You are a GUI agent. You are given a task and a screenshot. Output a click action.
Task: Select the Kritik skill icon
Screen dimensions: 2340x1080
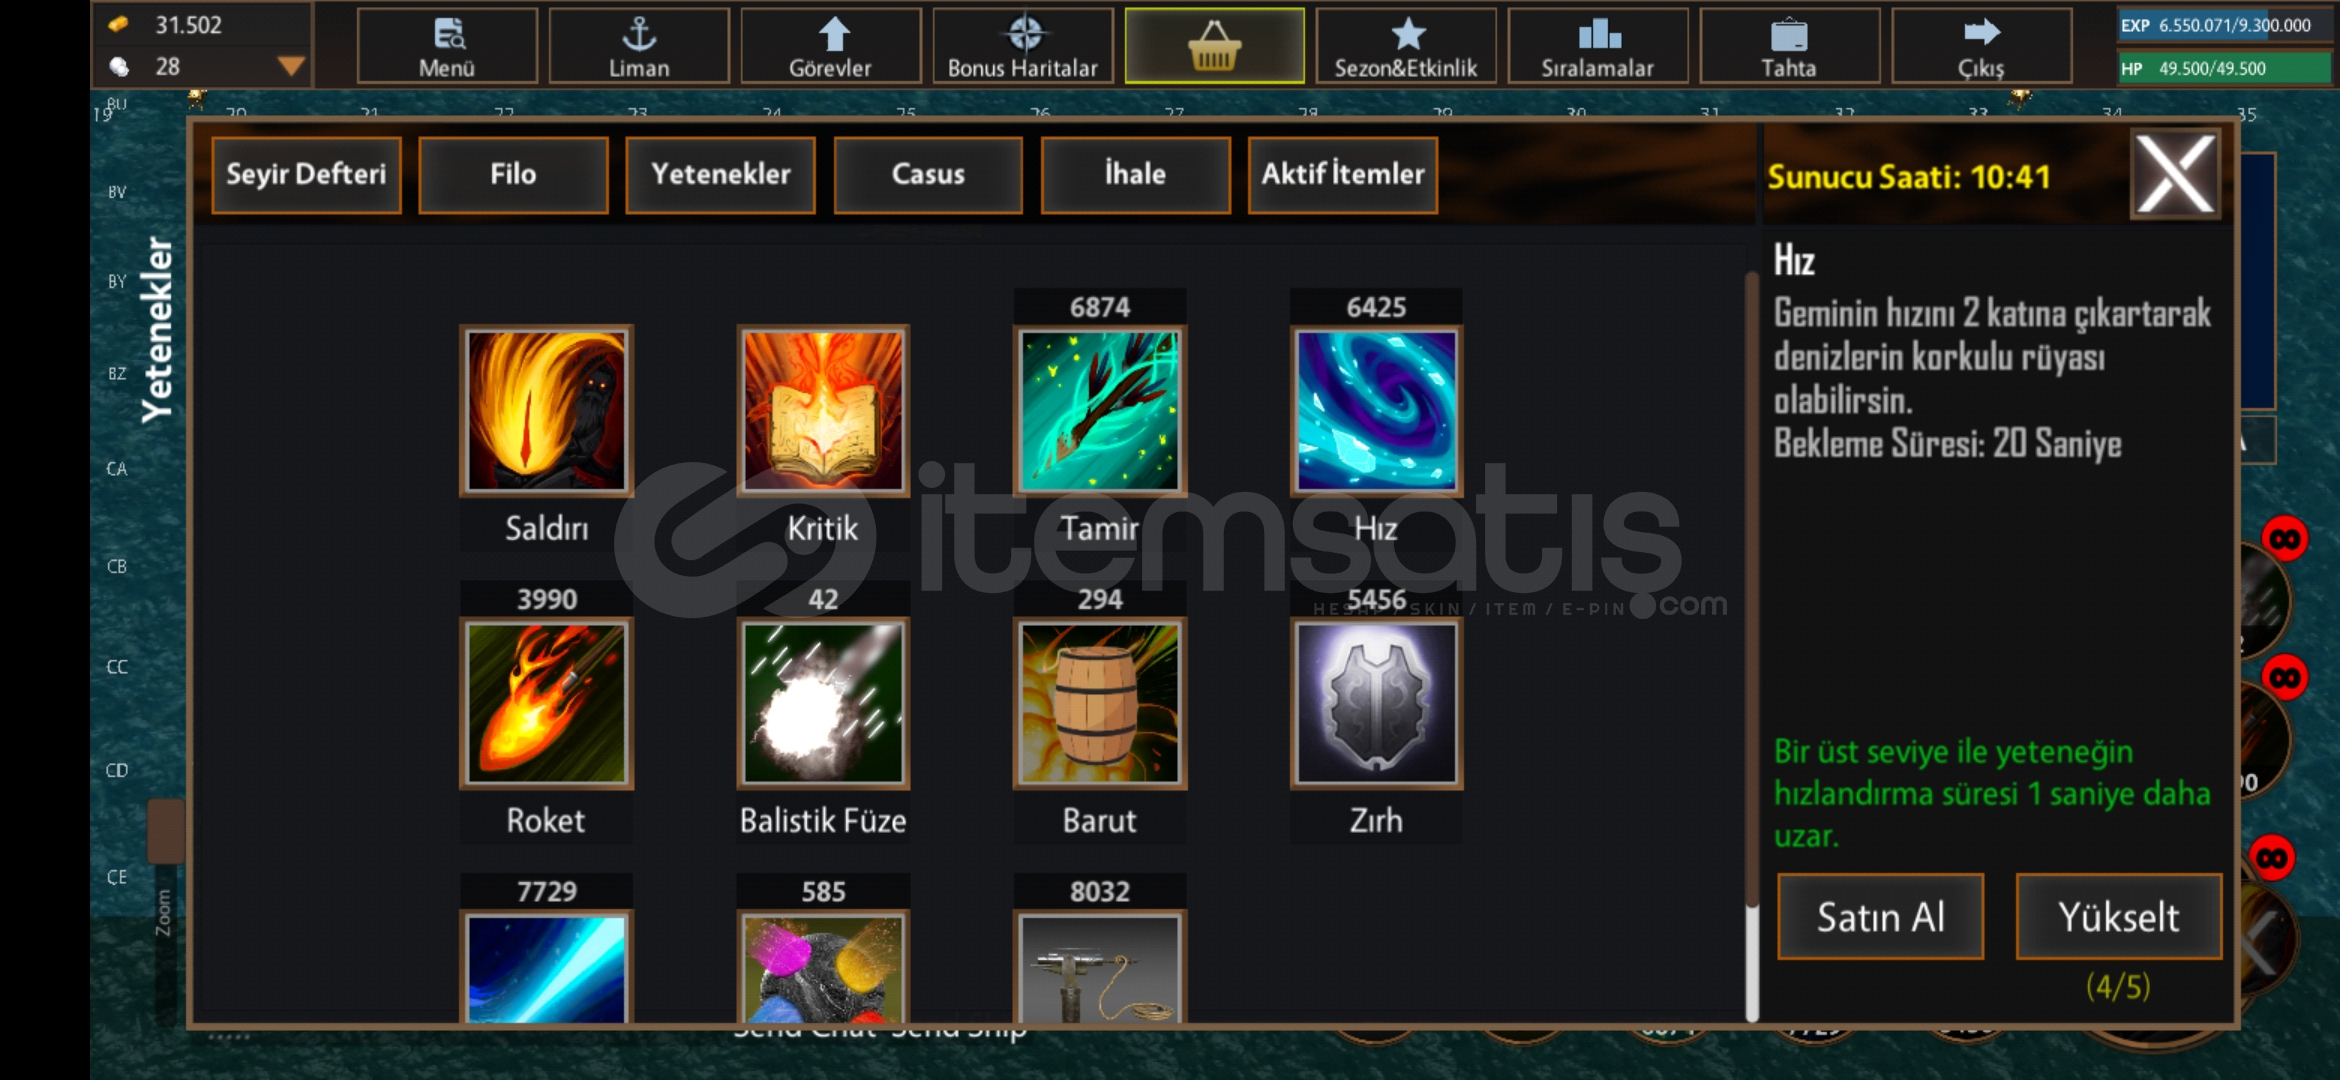pos(823,411)
